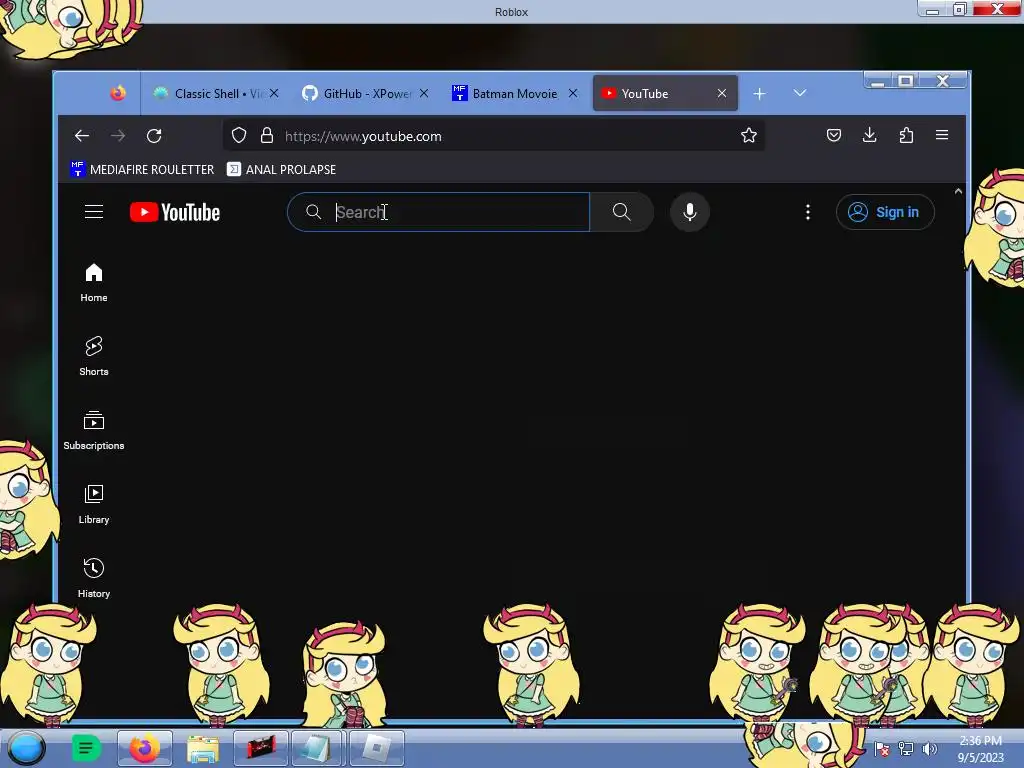Expand the list all tabs chevron
The width and height of the screenshot is (1024, 768).
pos(799,93)
